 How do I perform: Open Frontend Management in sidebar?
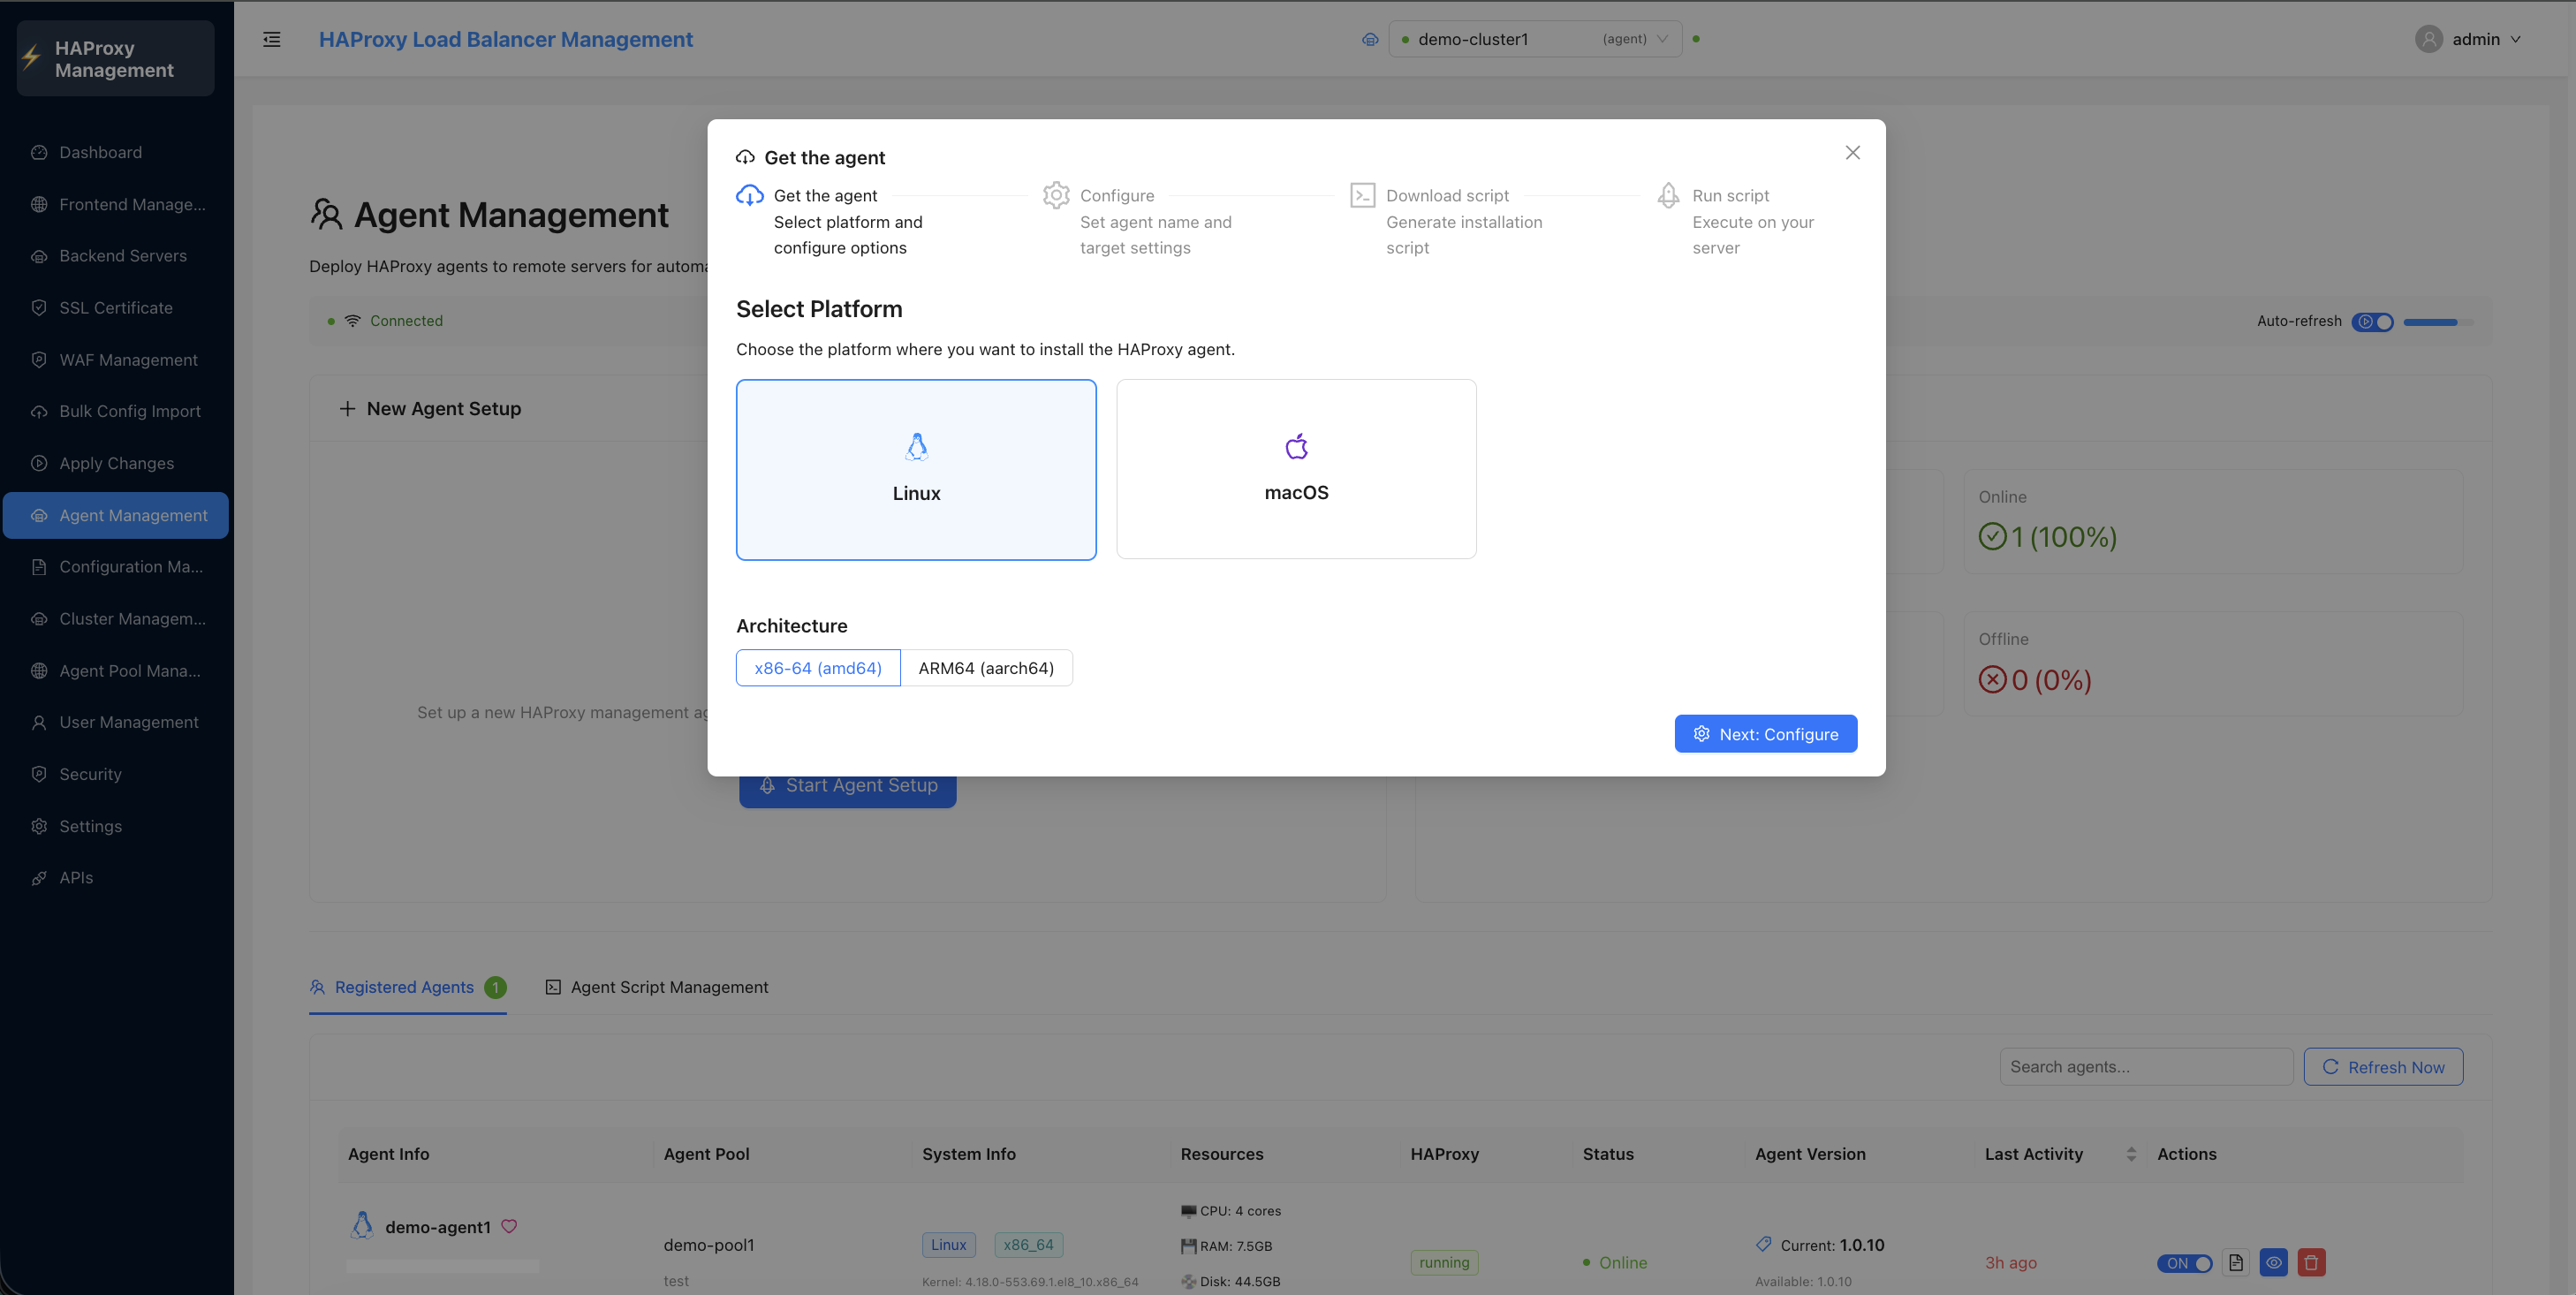tap(116, 204)
